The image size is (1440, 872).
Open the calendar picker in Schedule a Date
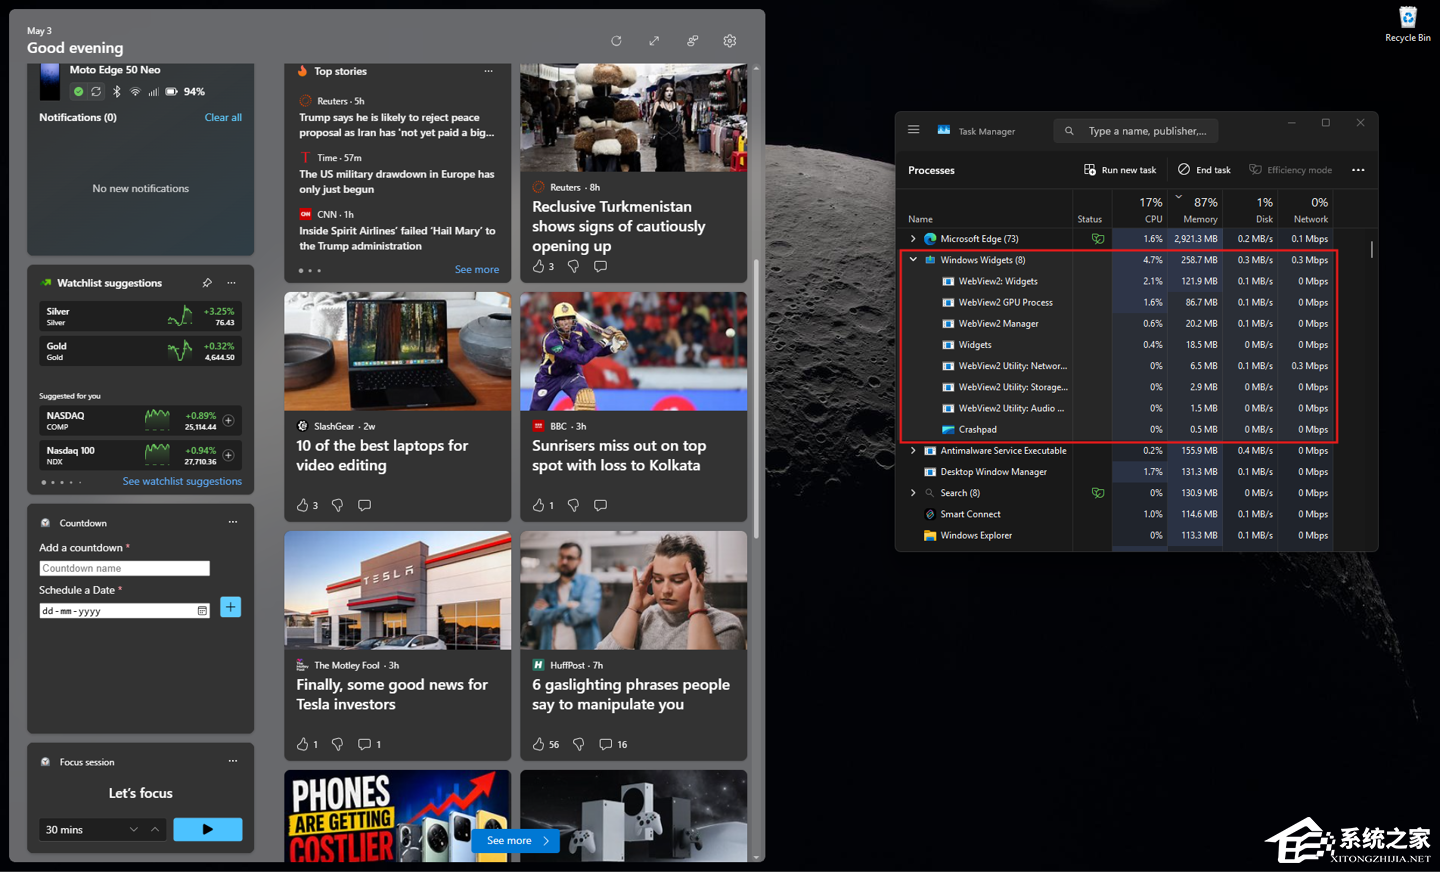[202, 611]
